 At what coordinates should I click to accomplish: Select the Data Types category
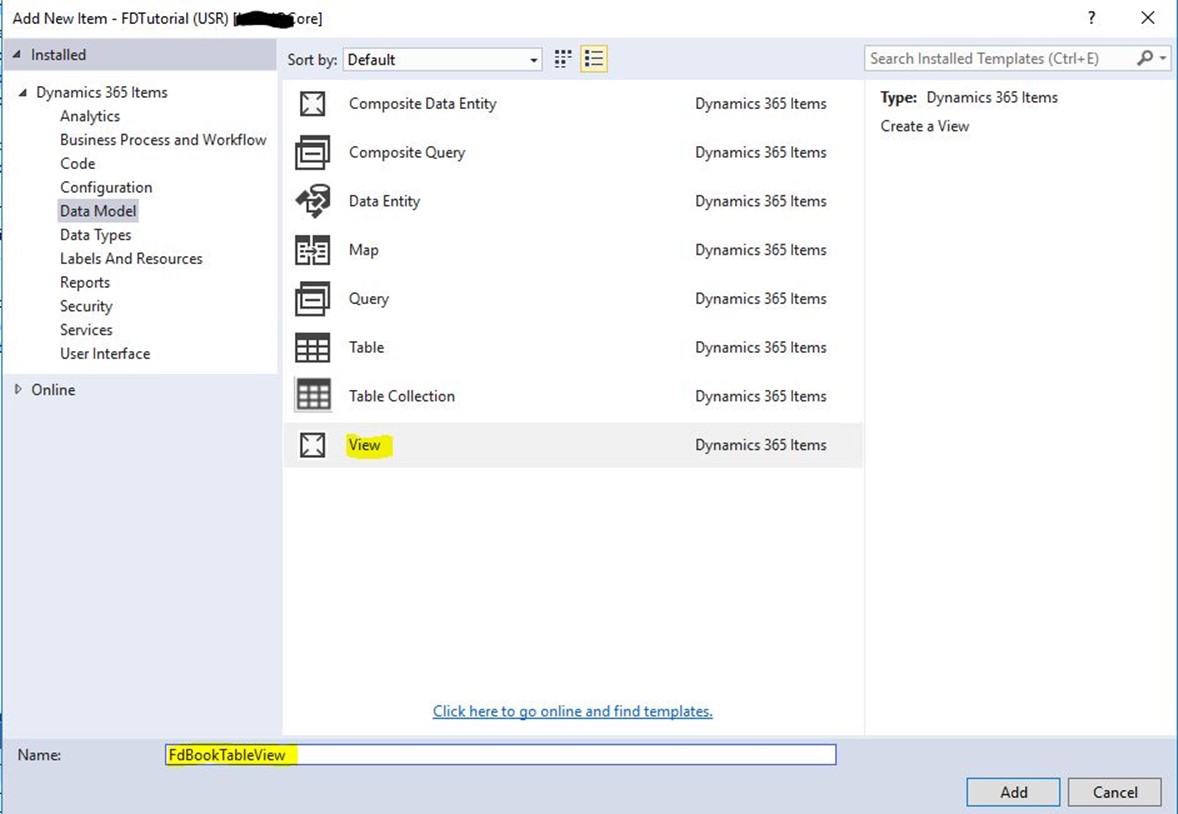(95, 235)
